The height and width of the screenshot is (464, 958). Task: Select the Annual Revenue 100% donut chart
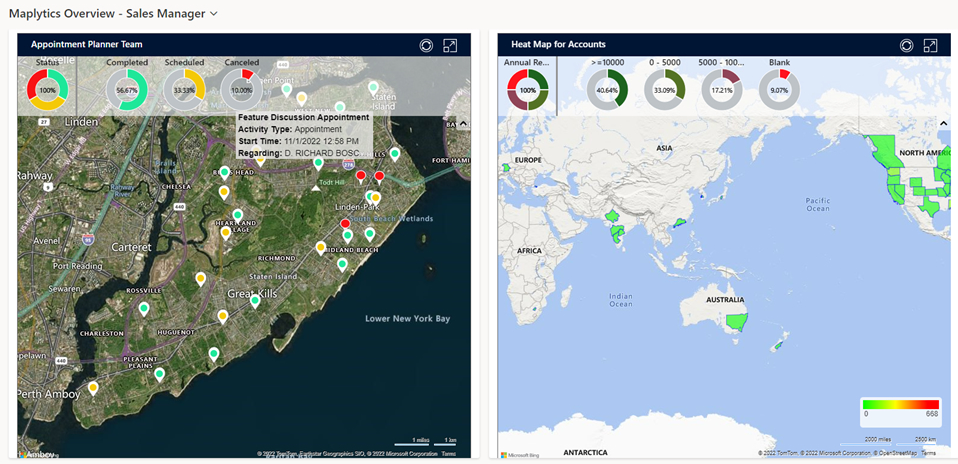point(528,89)
